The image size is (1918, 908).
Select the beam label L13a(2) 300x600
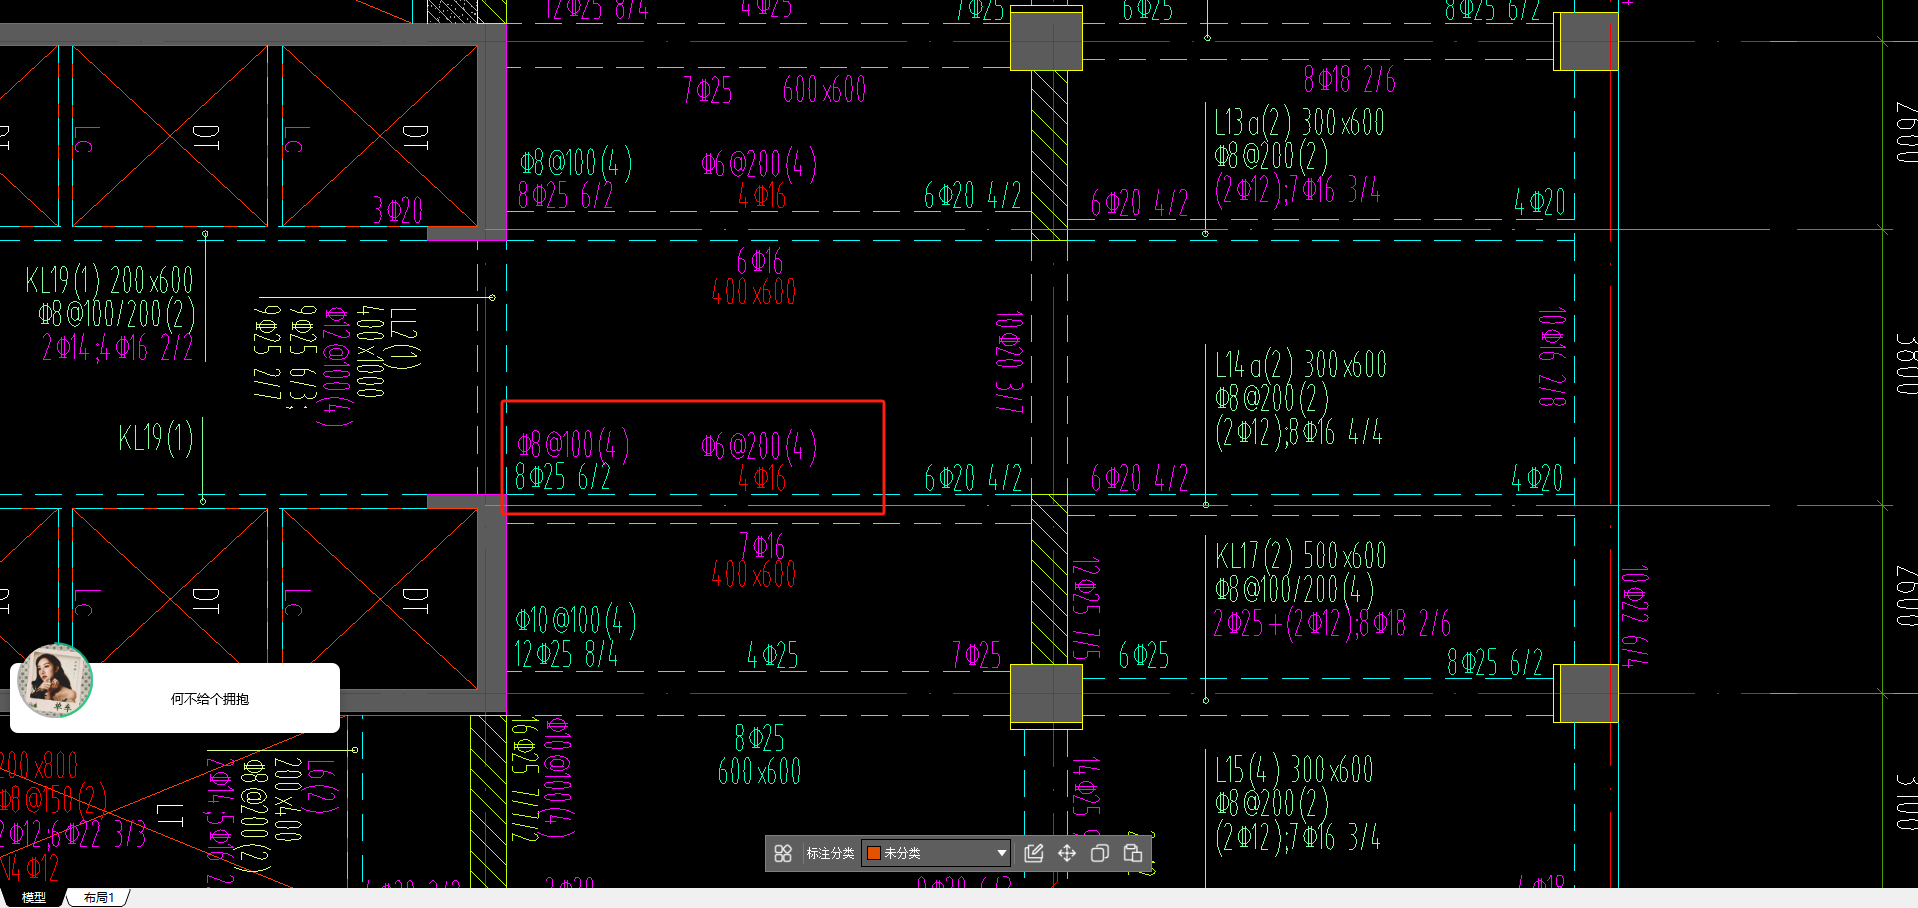[1299, 123]
